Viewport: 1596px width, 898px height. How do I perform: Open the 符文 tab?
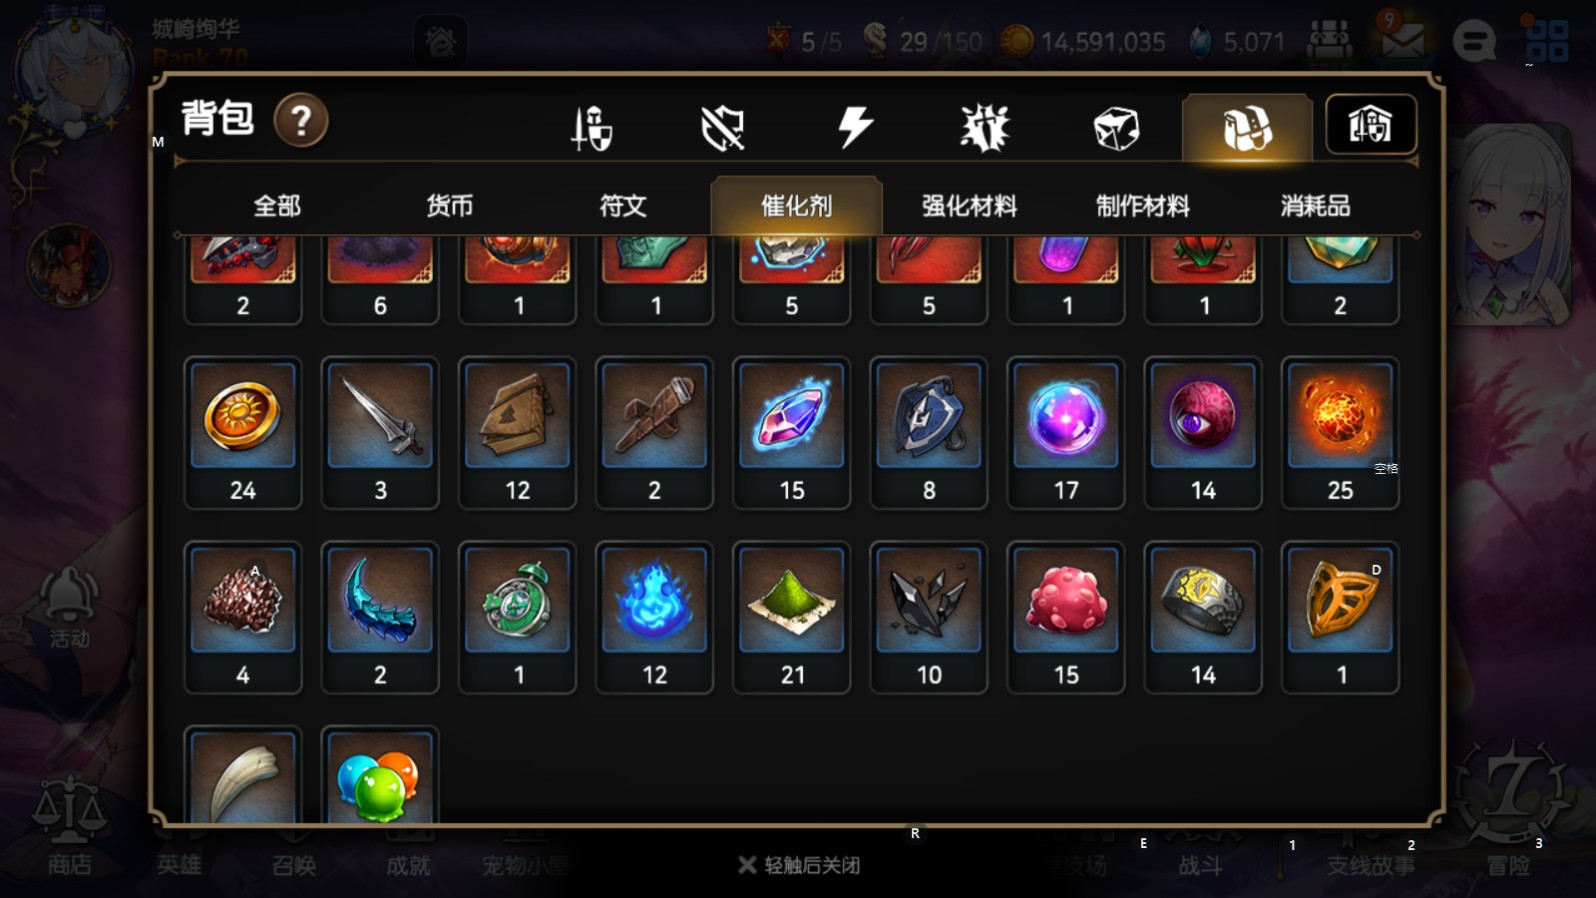623,206
